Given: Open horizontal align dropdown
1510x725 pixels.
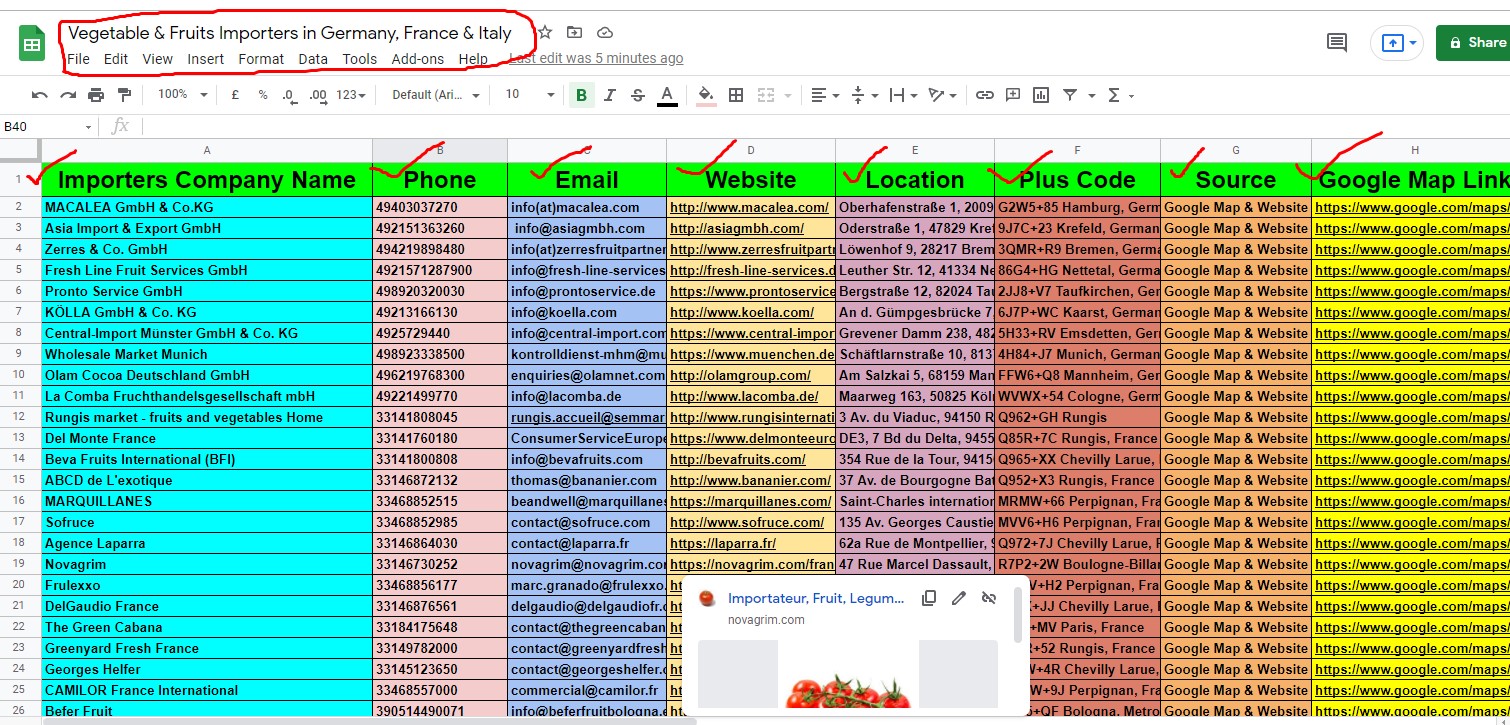Looking at the screenshot, I should point(825,95).
